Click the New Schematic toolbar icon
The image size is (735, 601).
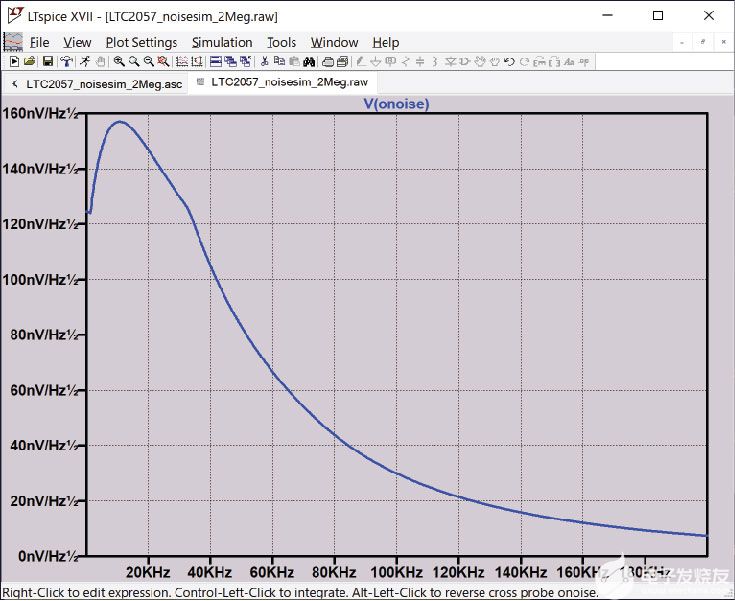pos(15,61)
